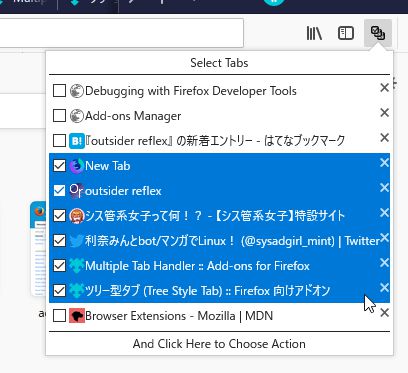
Task: Close the New Tab row
Action: 384,163
